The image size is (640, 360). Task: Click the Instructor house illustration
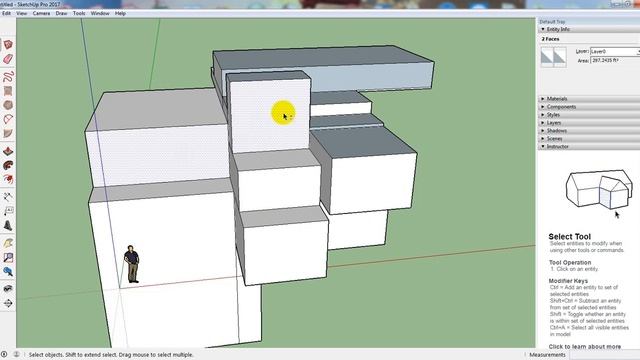[x=599, y=189]
